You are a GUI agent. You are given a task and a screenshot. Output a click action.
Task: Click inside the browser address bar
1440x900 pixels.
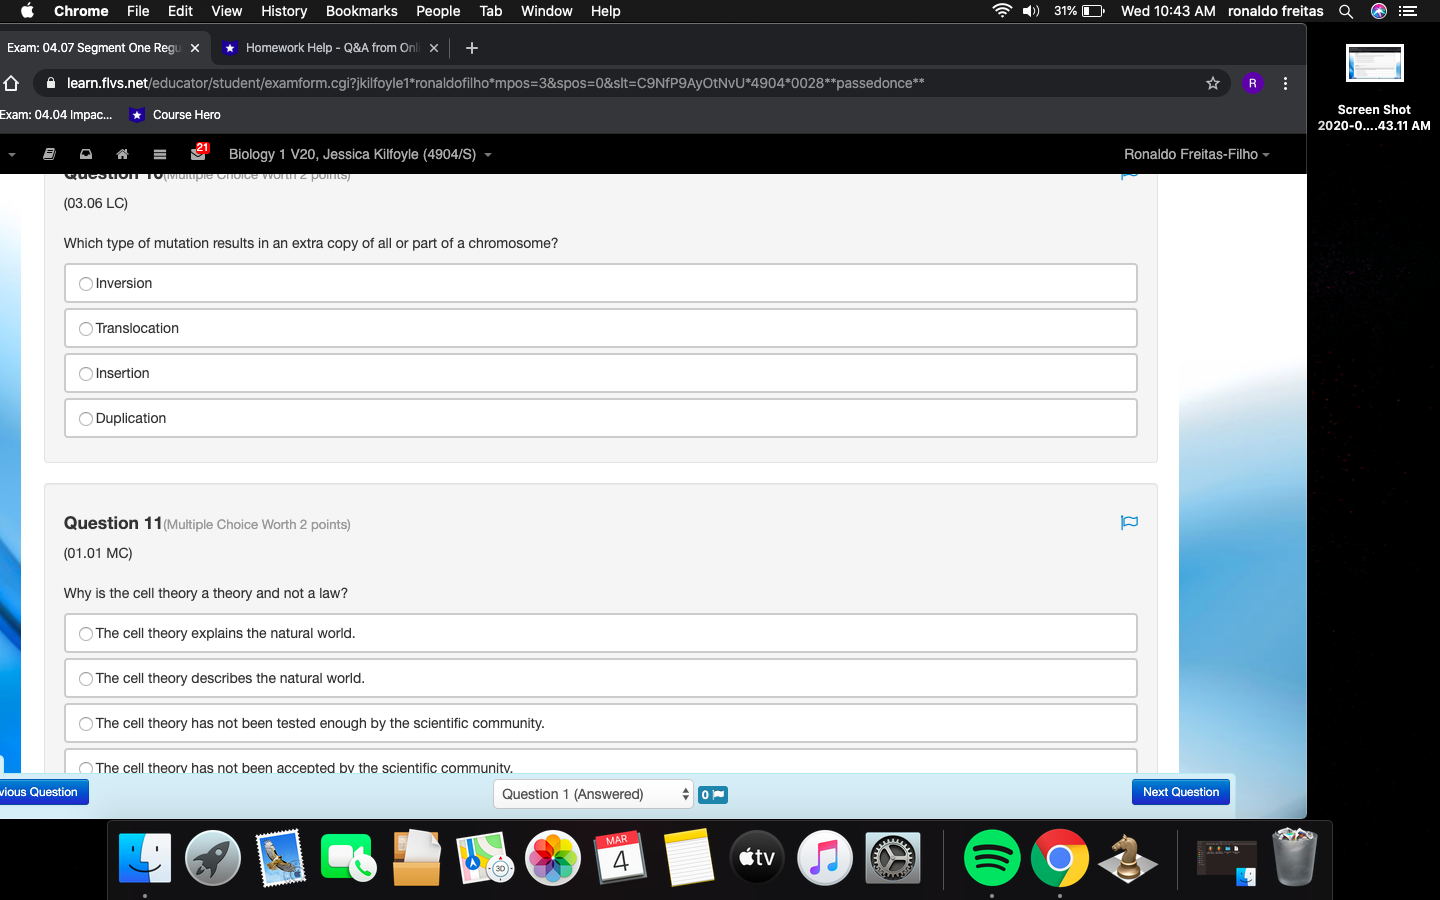pyautogui.click(x=600, y=83)
